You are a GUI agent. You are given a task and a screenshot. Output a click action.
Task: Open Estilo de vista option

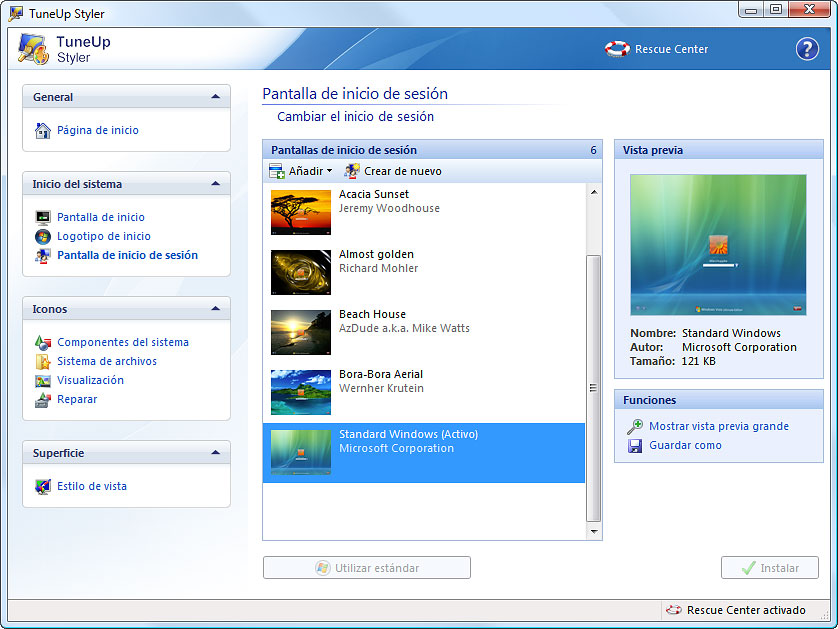pos(91,486)
